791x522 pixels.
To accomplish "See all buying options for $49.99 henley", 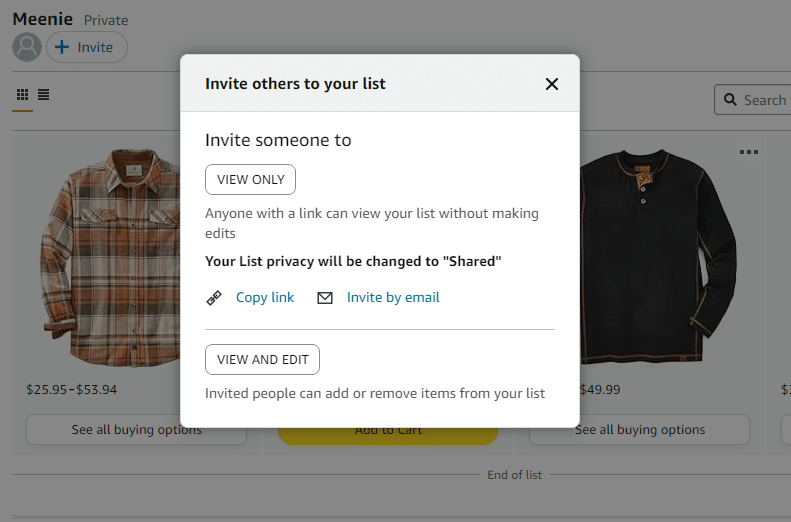I will point(640,430).
